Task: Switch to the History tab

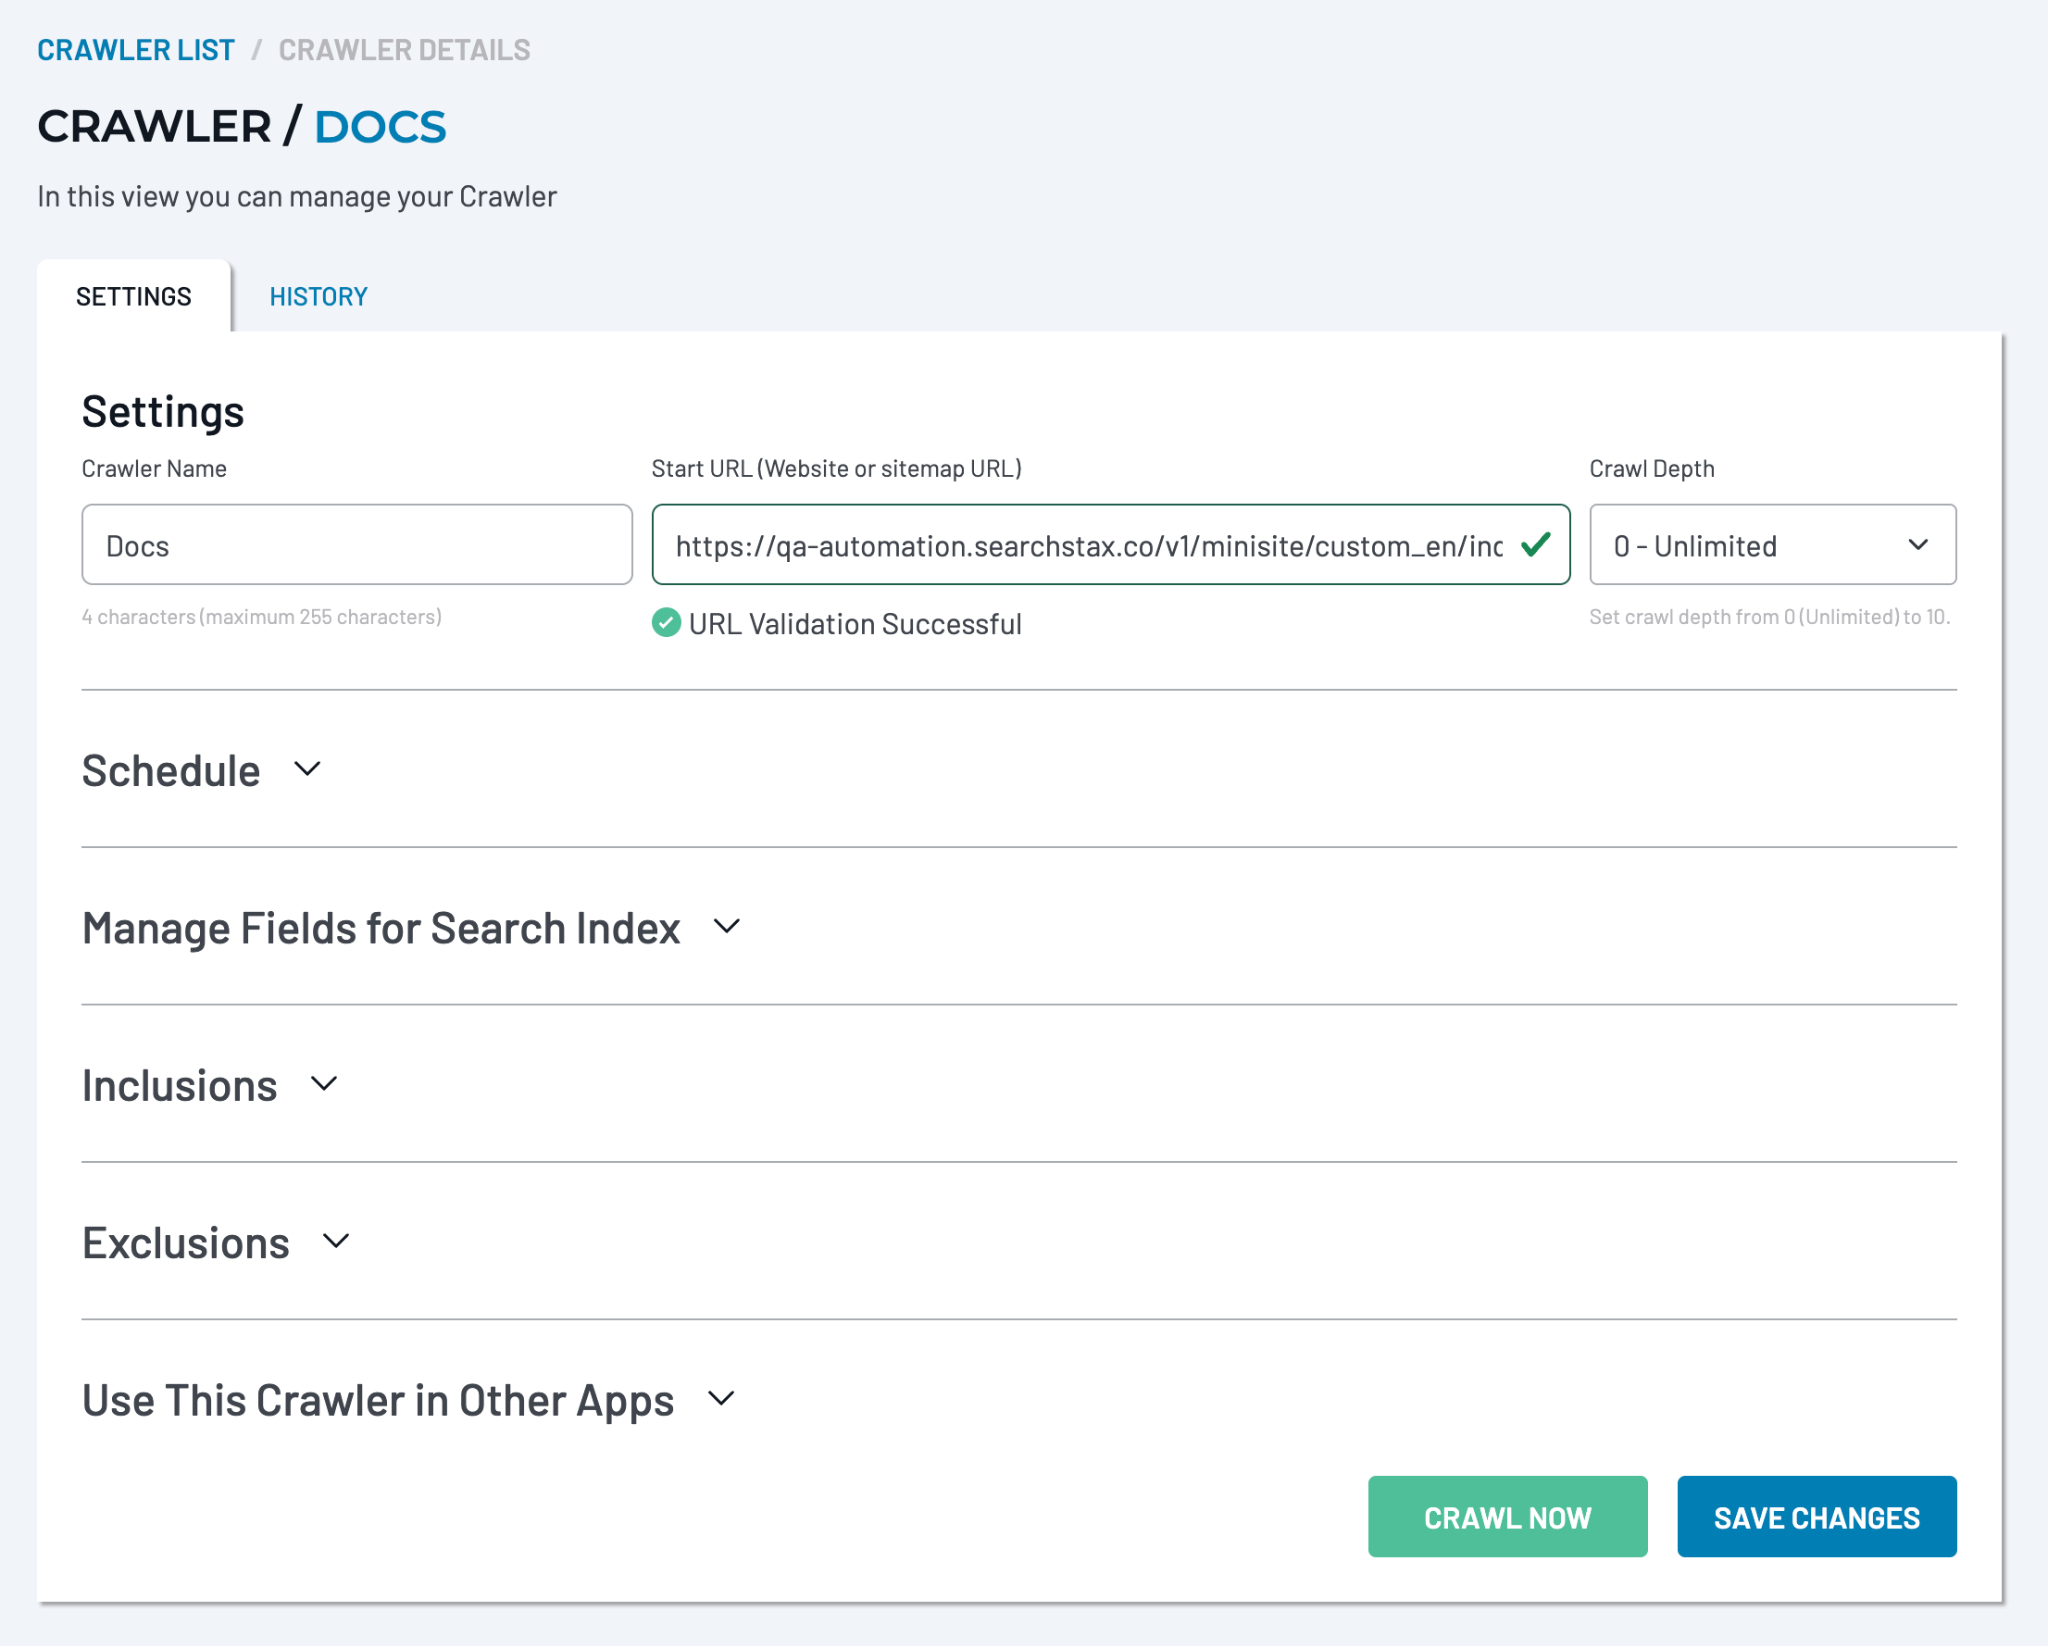Action: pyautogui.click(x=318, y=296)
